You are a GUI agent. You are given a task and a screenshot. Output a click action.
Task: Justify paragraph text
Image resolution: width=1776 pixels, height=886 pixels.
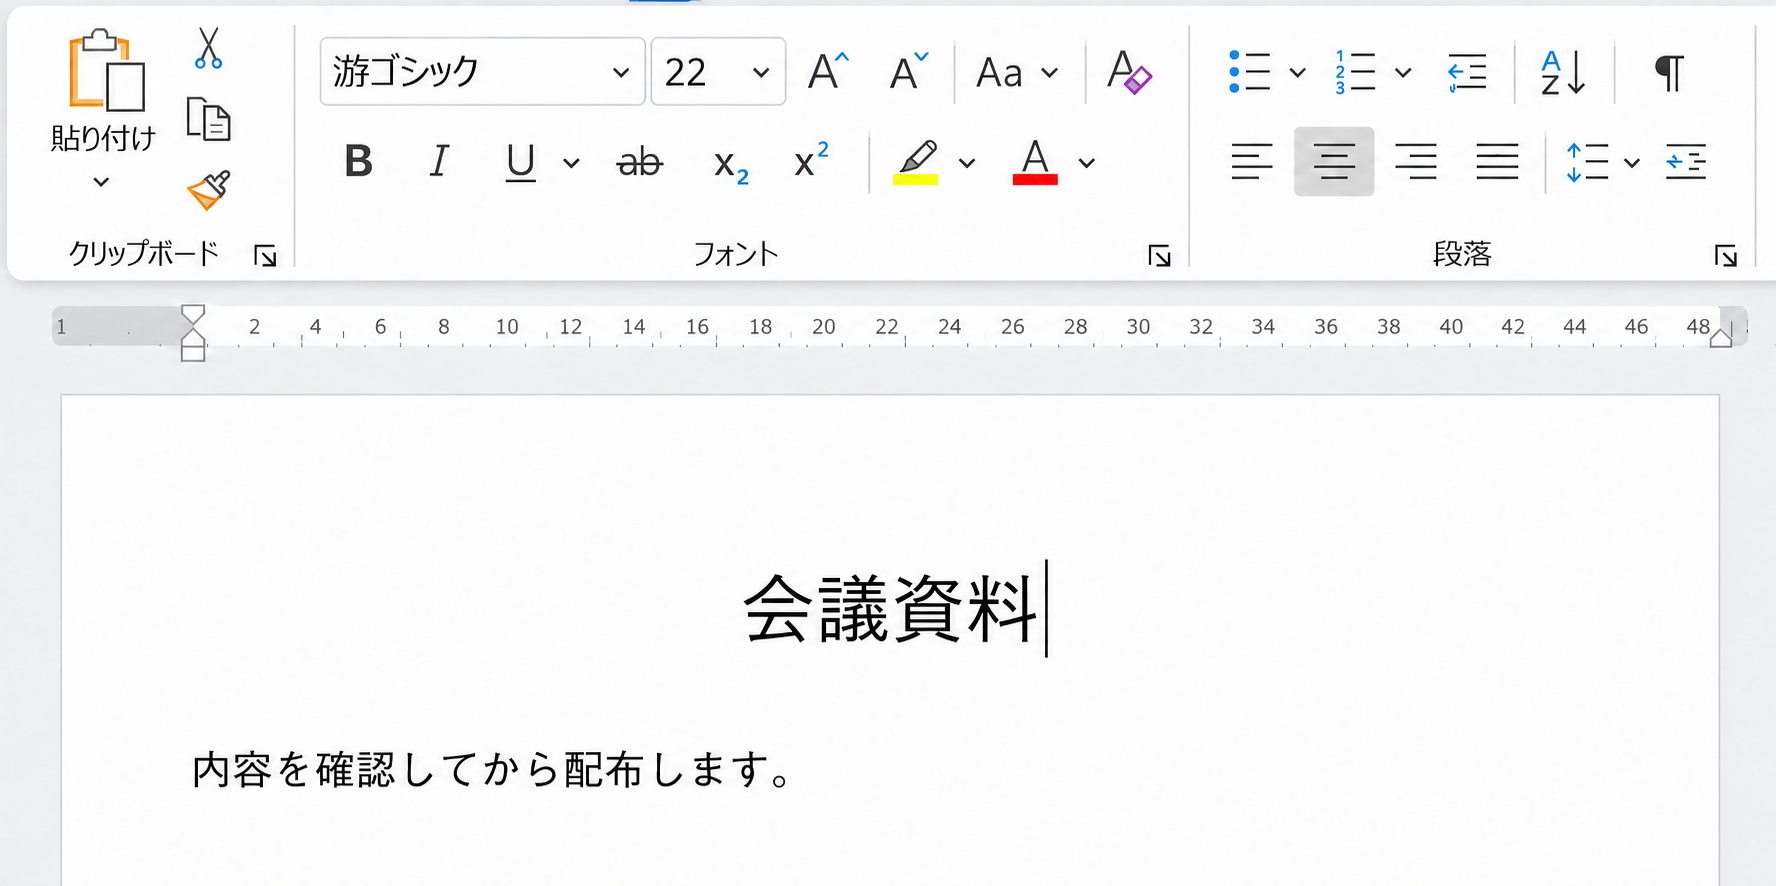coord(1497,161)
